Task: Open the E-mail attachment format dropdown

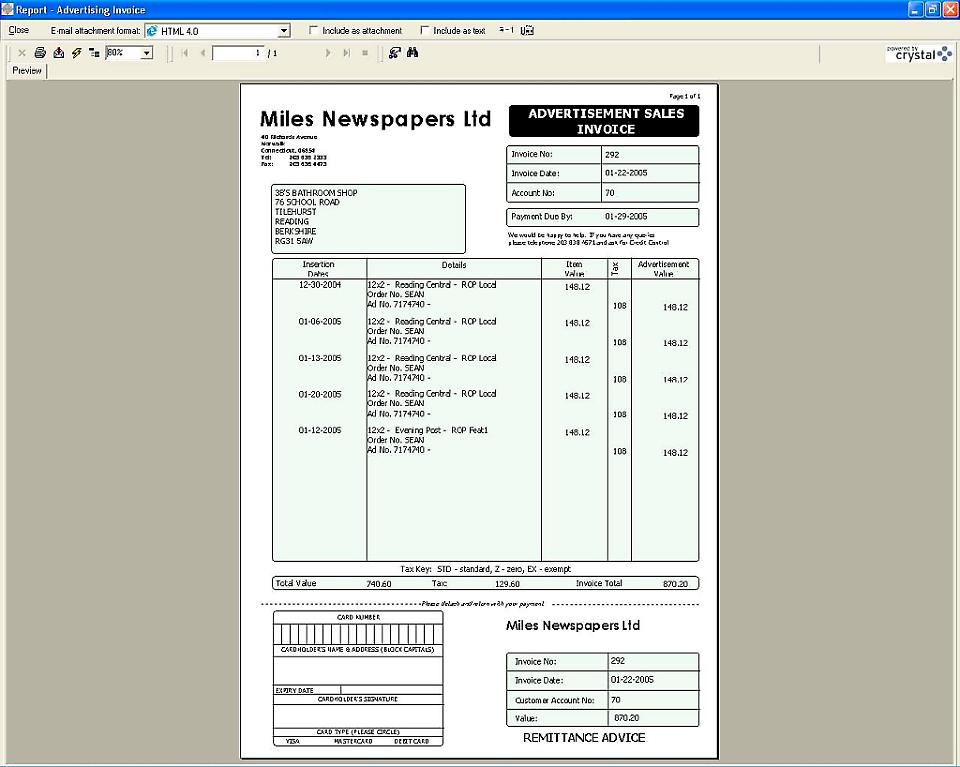Action: pos(284,31)
